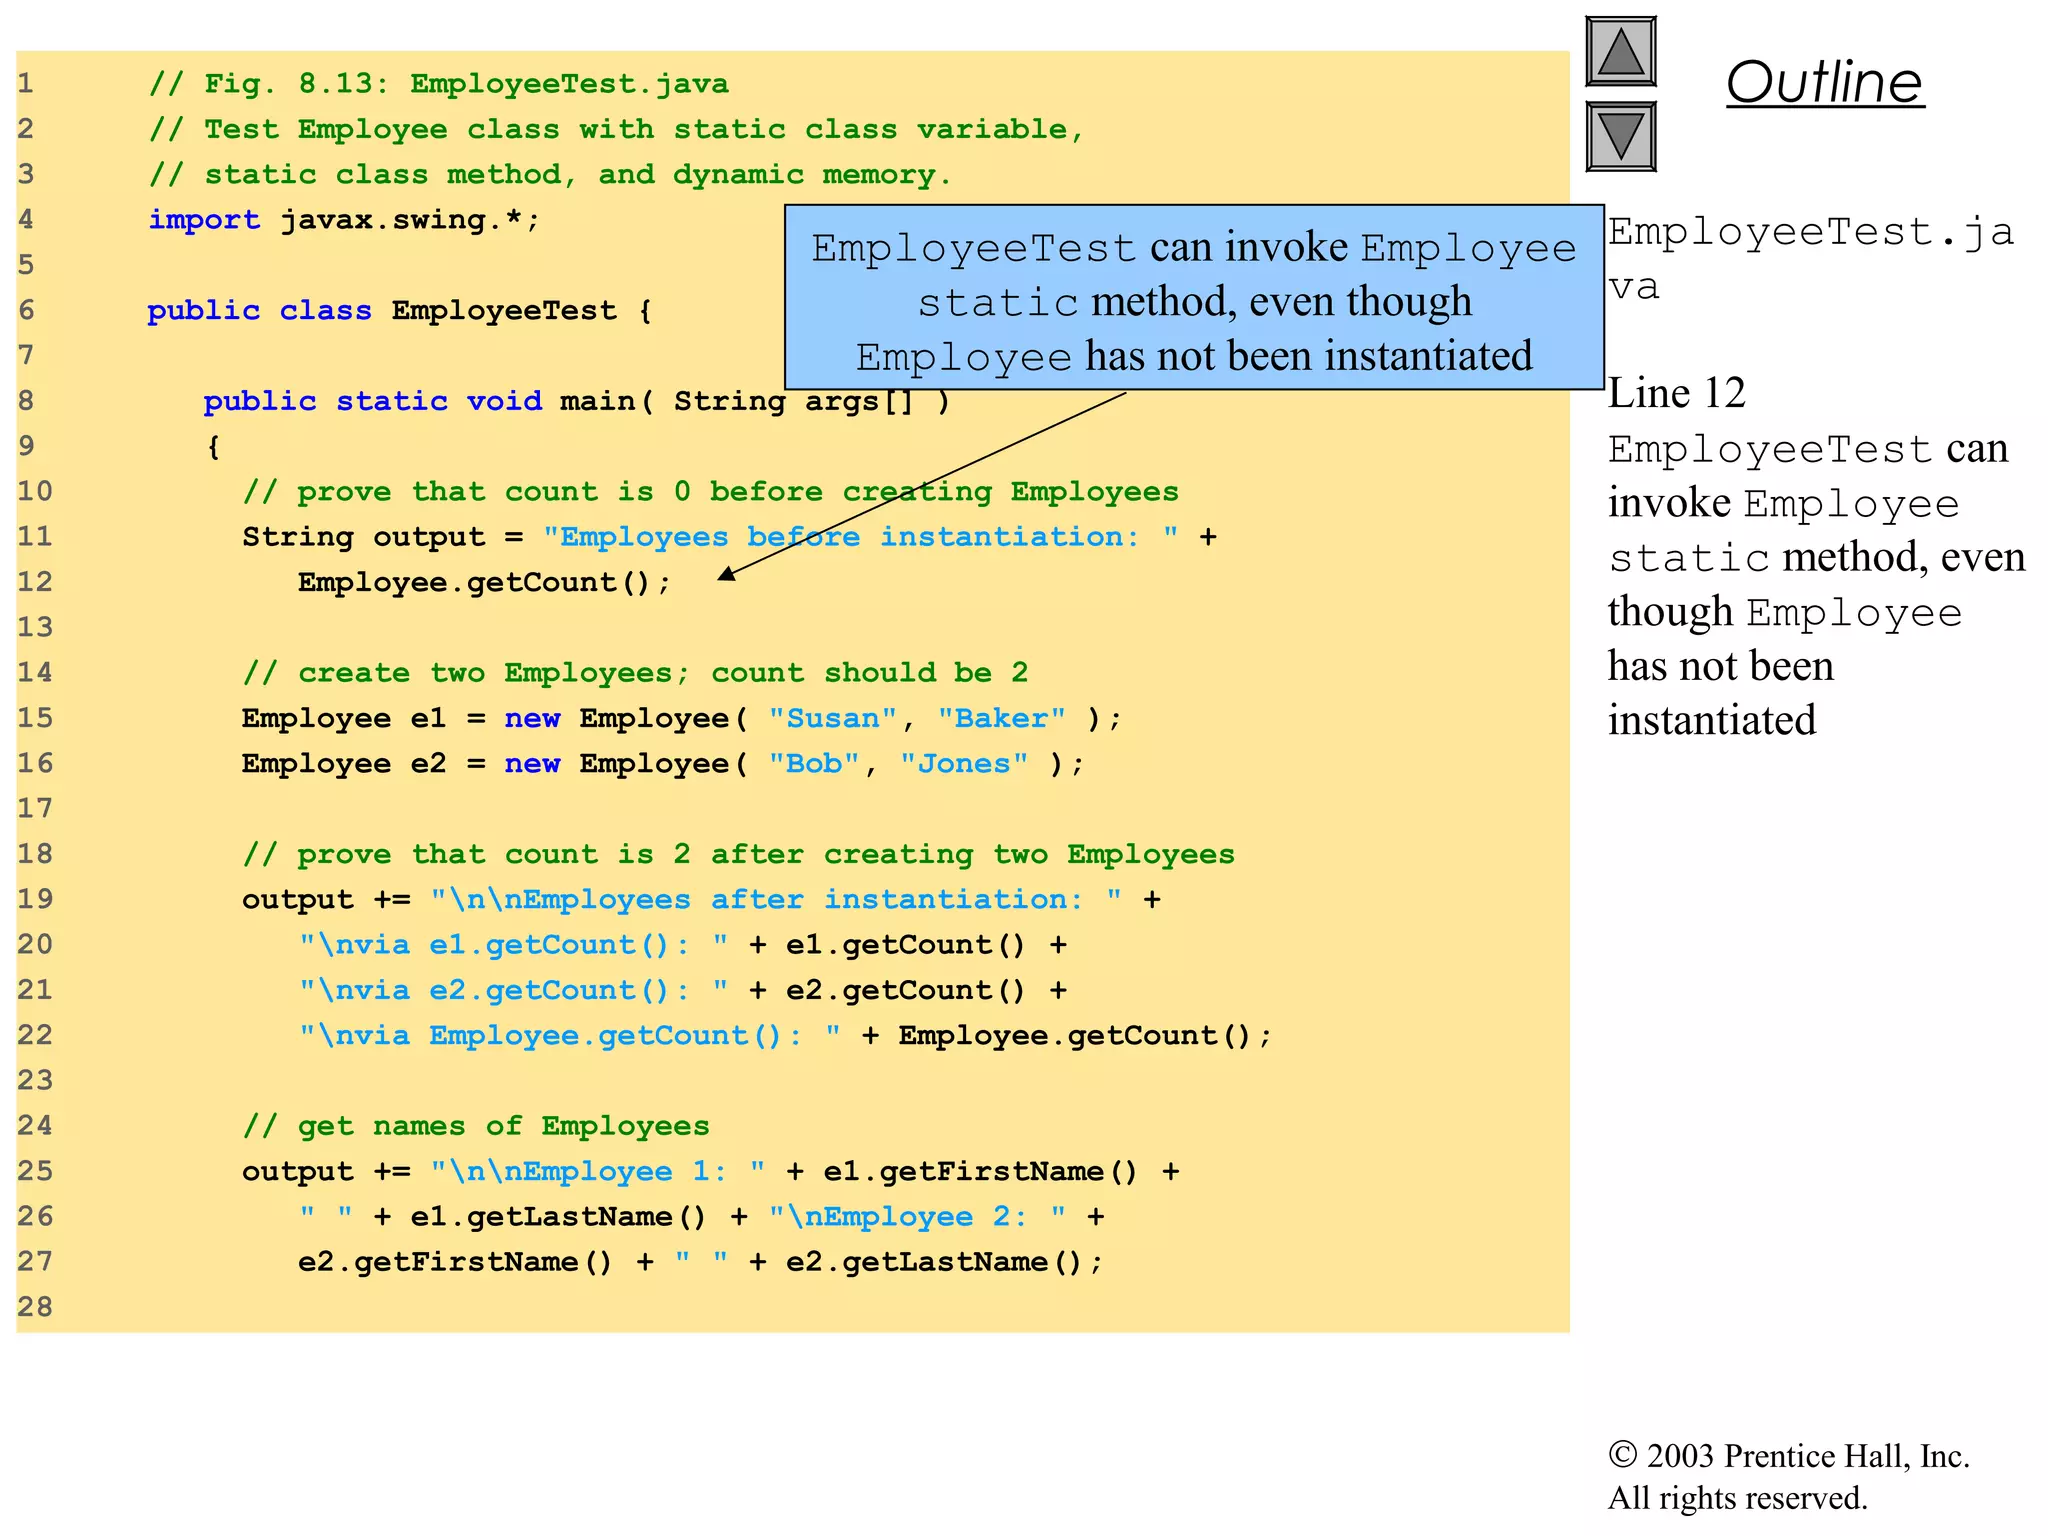The height and width of the screenshot is (1536, 2048).
Task: Click the blue EmployeeTest callout box
Action: coord(1194,298)
